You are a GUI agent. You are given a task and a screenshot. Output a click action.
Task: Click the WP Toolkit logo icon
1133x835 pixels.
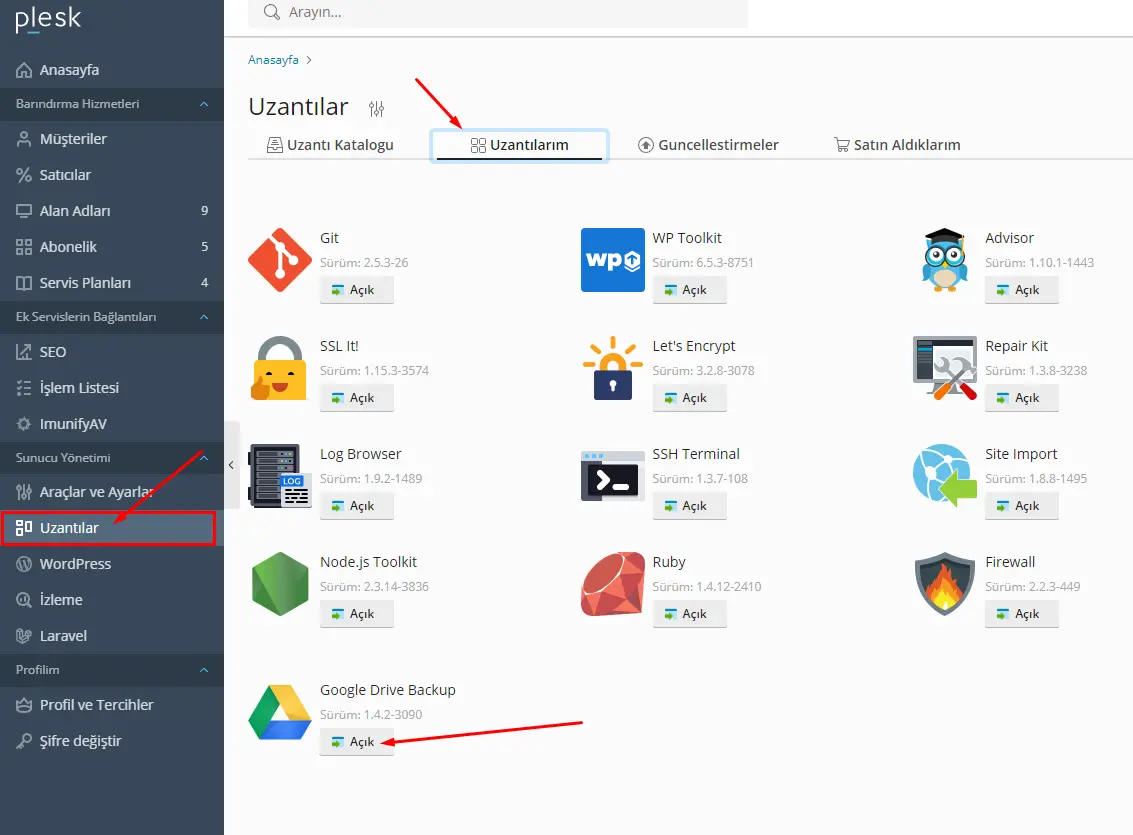click(x=612, y=260)
